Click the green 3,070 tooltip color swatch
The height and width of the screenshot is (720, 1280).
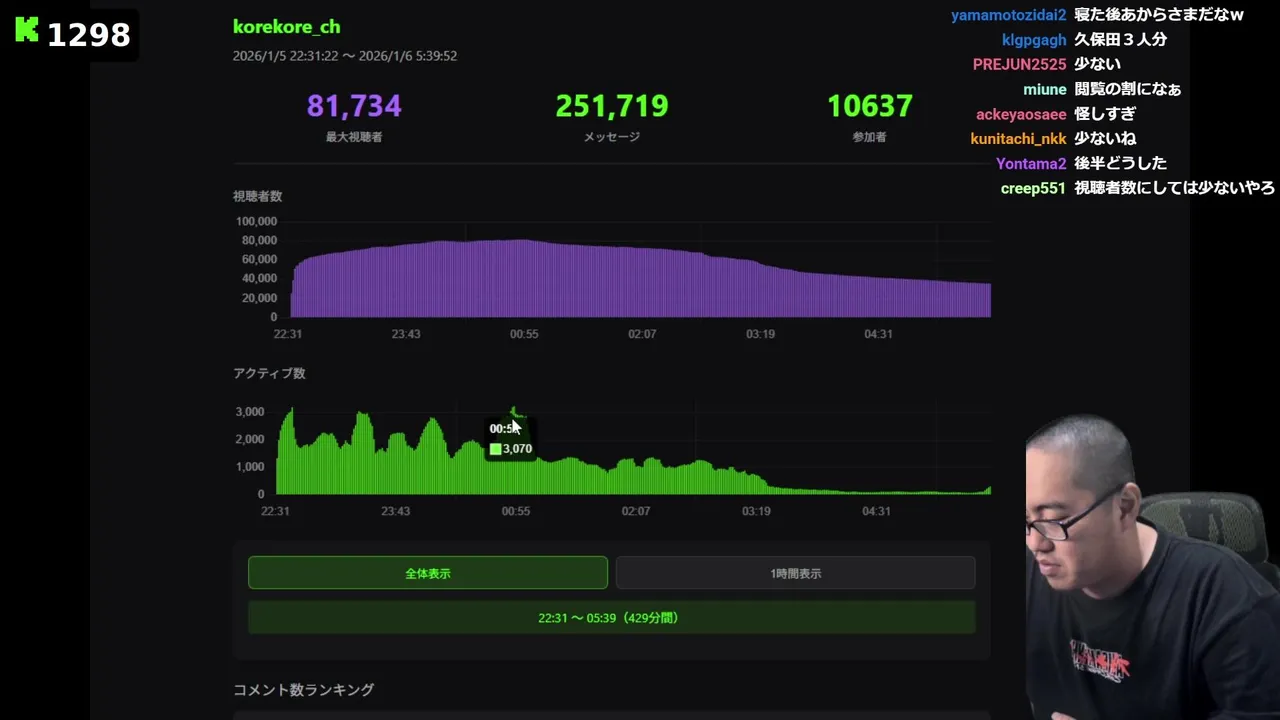(495, 449)
